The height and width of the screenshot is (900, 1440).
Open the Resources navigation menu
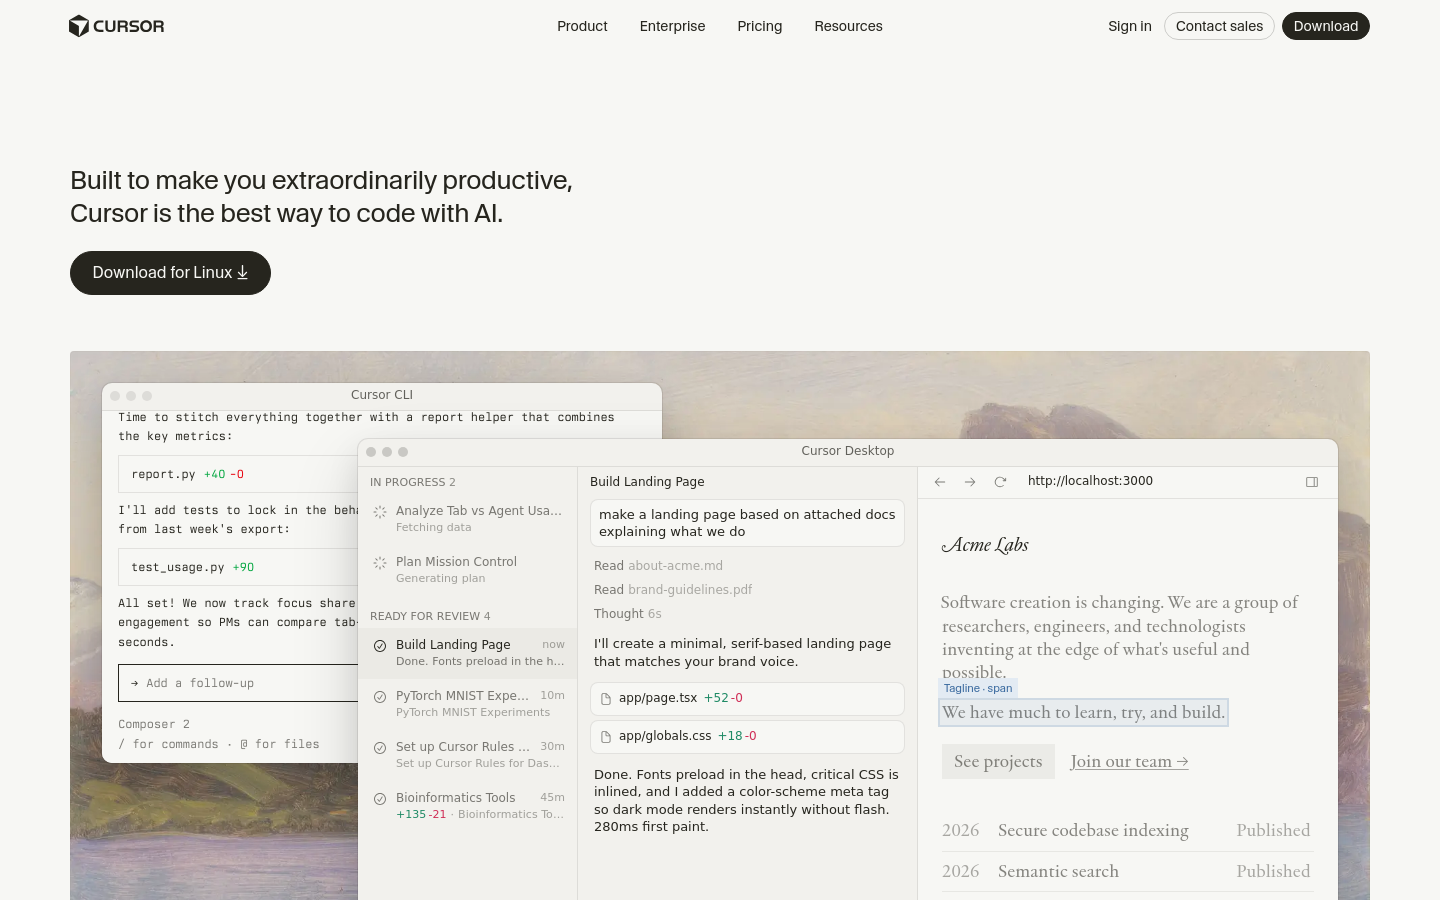[848, 26]
